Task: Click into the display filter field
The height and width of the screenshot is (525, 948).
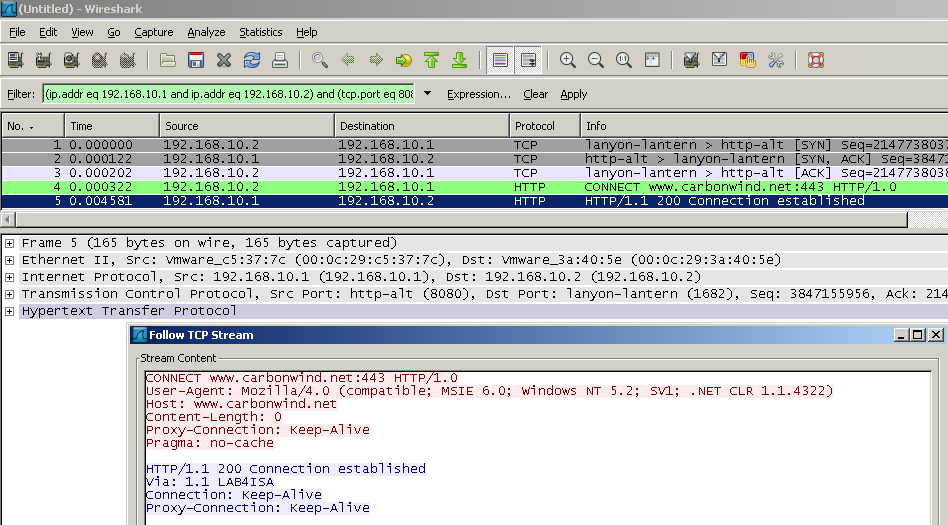Action: [x=229, y=94]
